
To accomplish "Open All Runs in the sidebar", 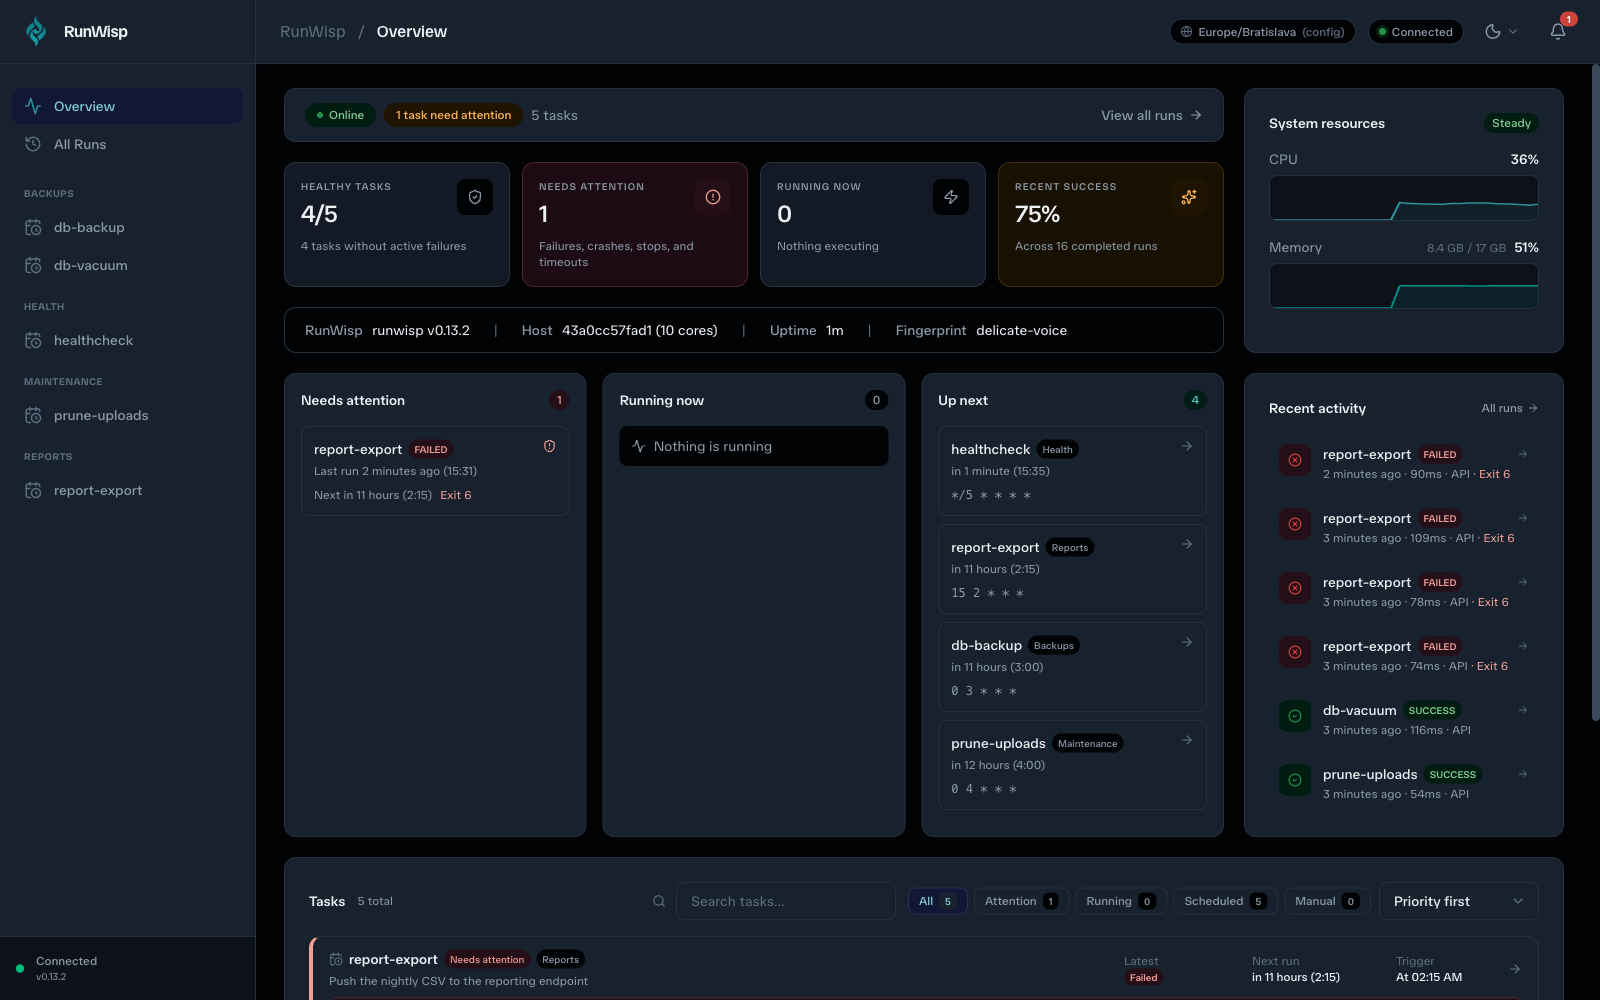I will [x=127, y=144].
